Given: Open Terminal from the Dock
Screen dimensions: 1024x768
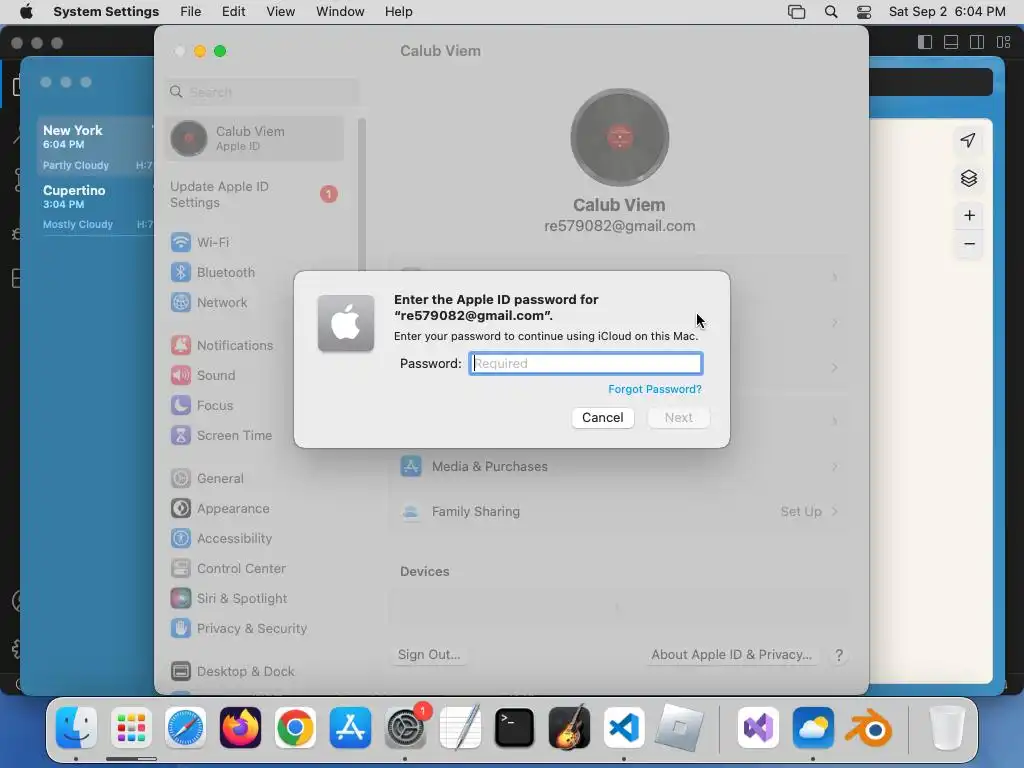Looking at the screenshot, I should click(515, 728).
